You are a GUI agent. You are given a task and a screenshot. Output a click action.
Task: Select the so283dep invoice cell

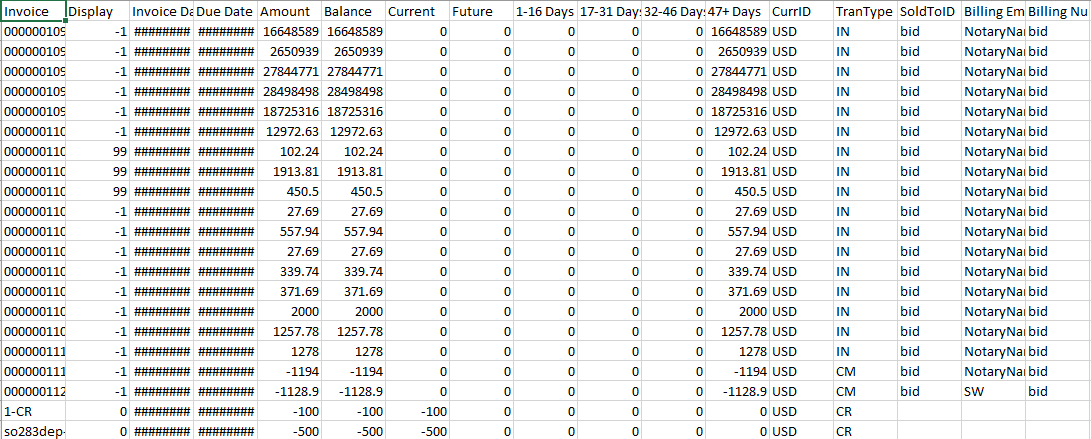[33, 431]
